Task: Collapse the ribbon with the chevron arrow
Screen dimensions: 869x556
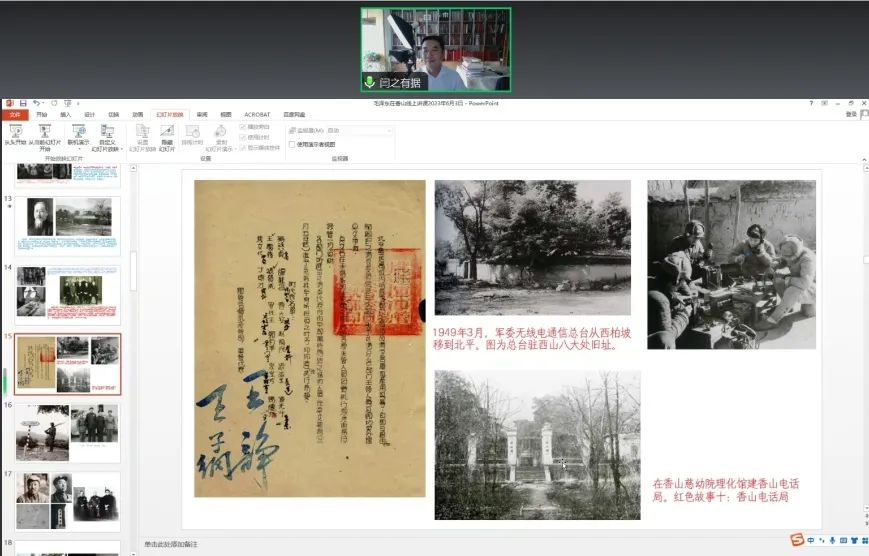Action: (864, 160)
